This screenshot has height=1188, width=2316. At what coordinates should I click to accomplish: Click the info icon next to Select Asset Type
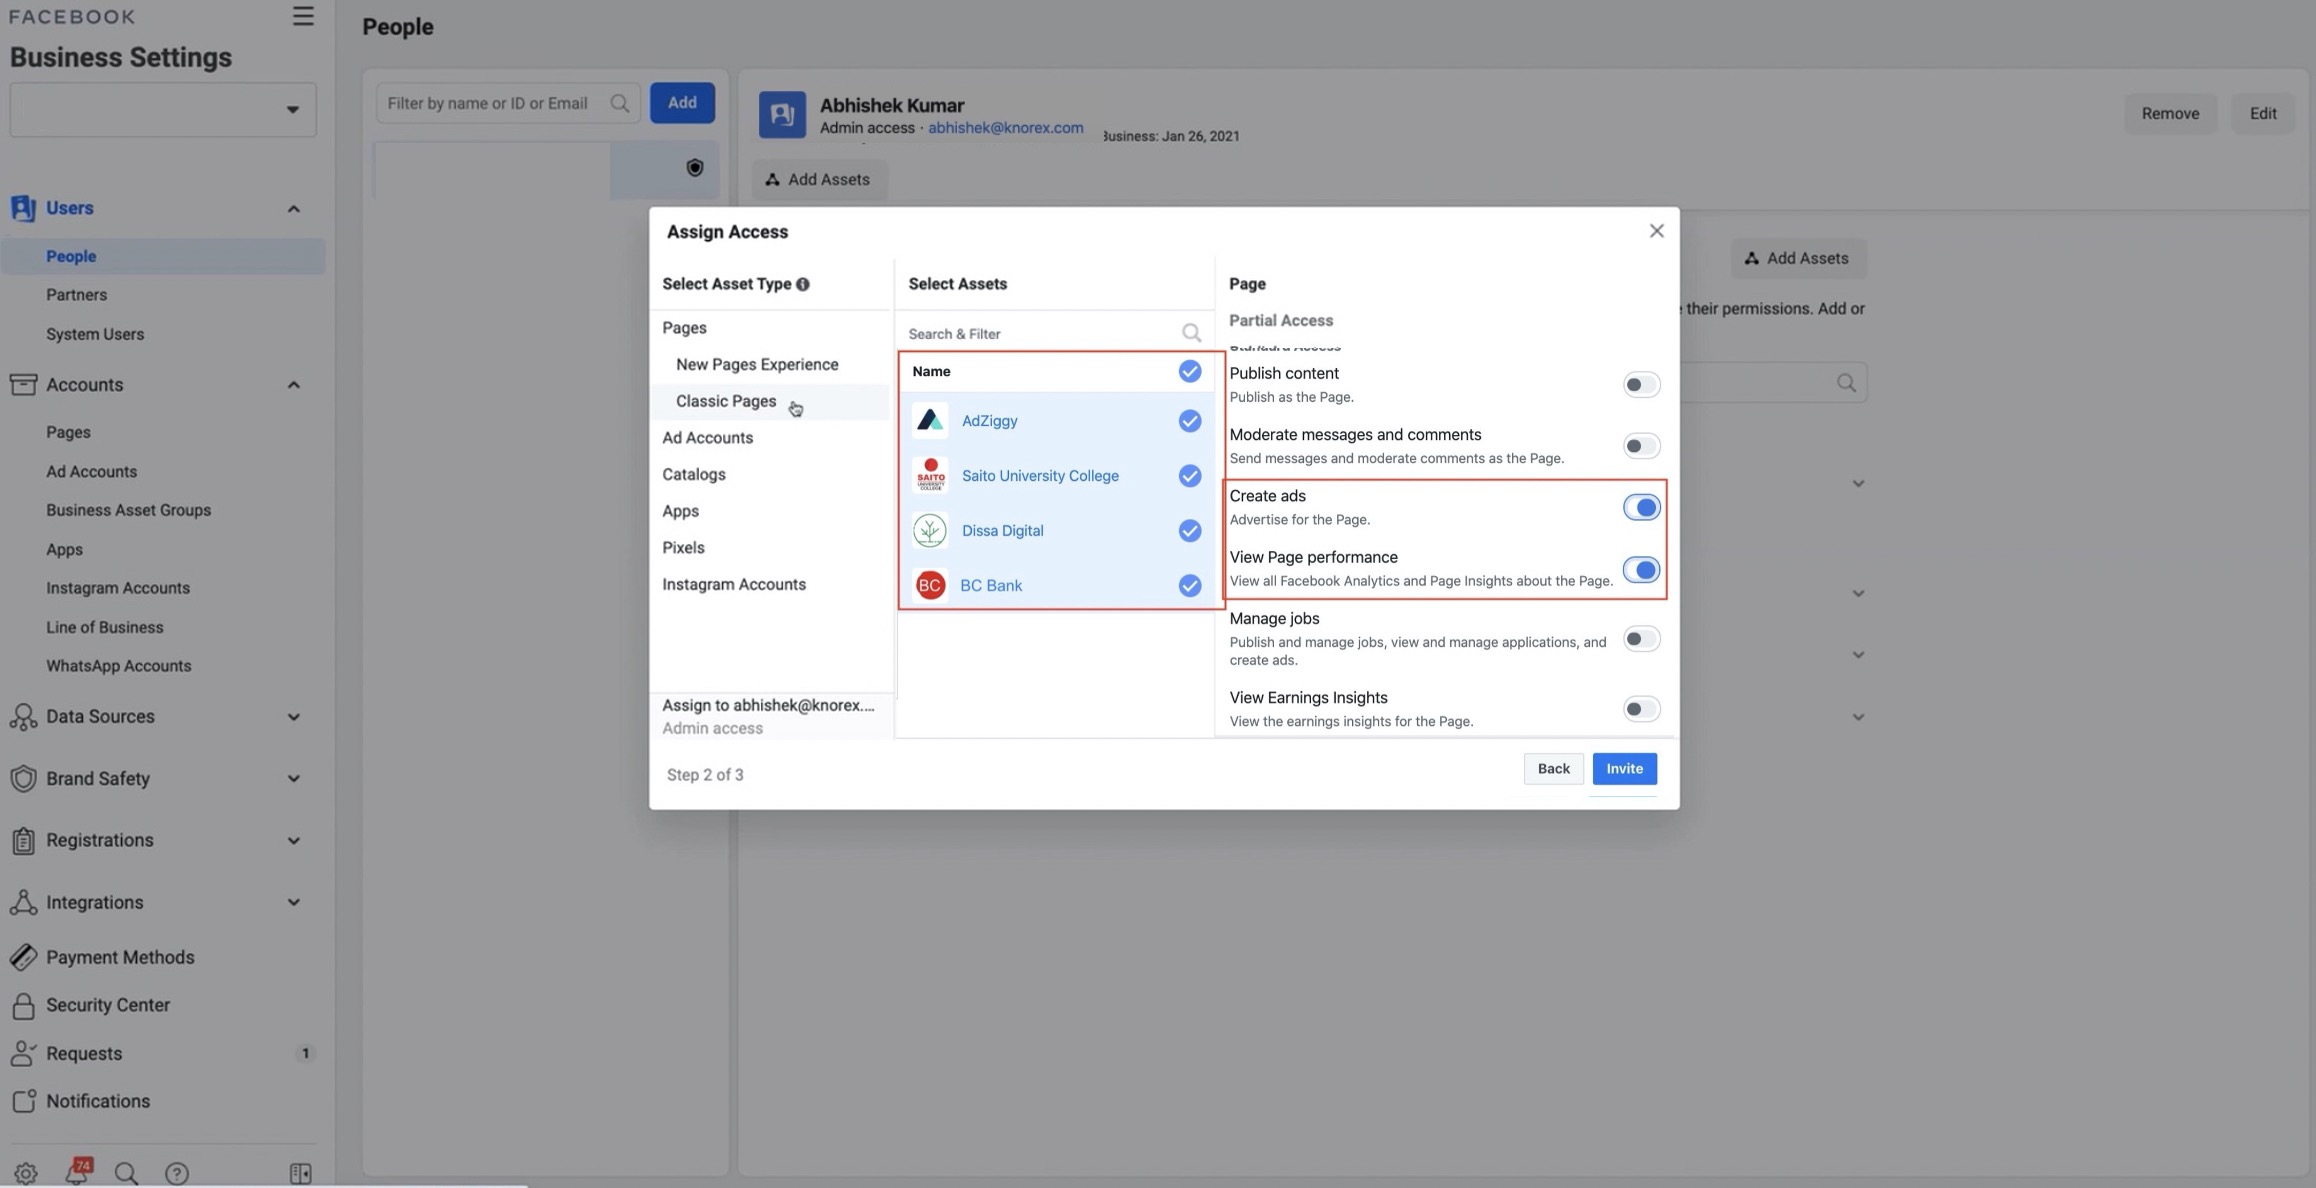coord(802,284)
